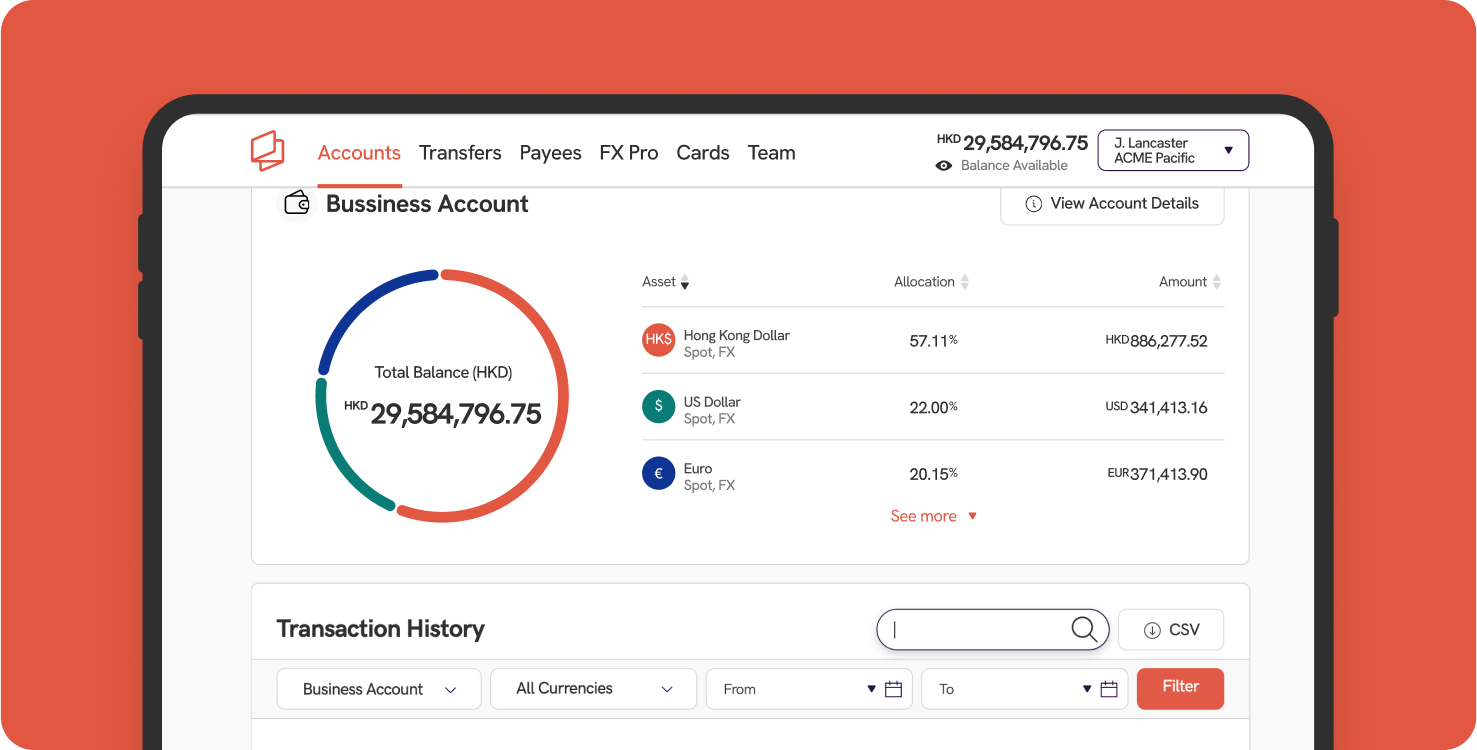Click the 22.00% allocation value
Image resolution: width=1477 pixels, height=750 pixels.
click(933, 407)
